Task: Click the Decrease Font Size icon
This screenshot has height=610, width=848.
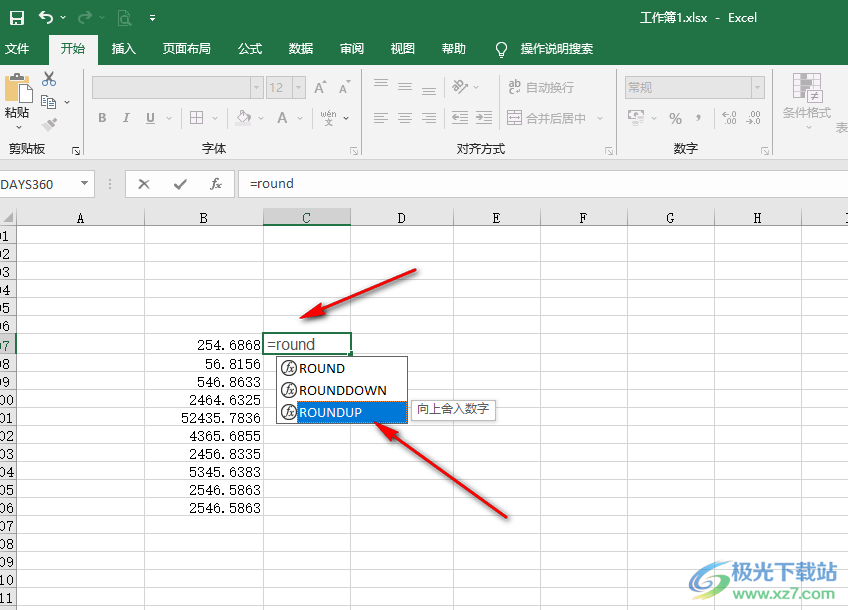Action: (x=344, y=88)
